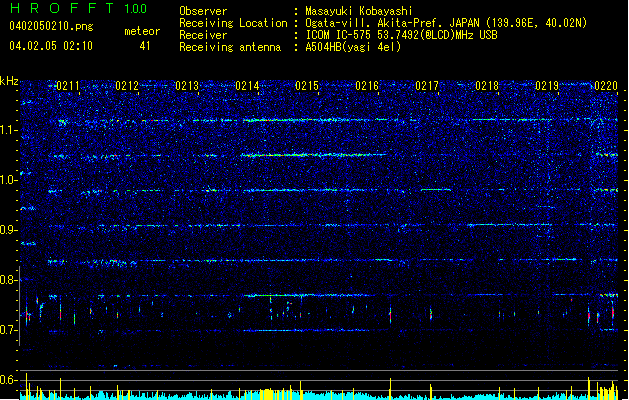Click the 0219 time marker
The image size is (629, 400).
[x=547, y=85]
